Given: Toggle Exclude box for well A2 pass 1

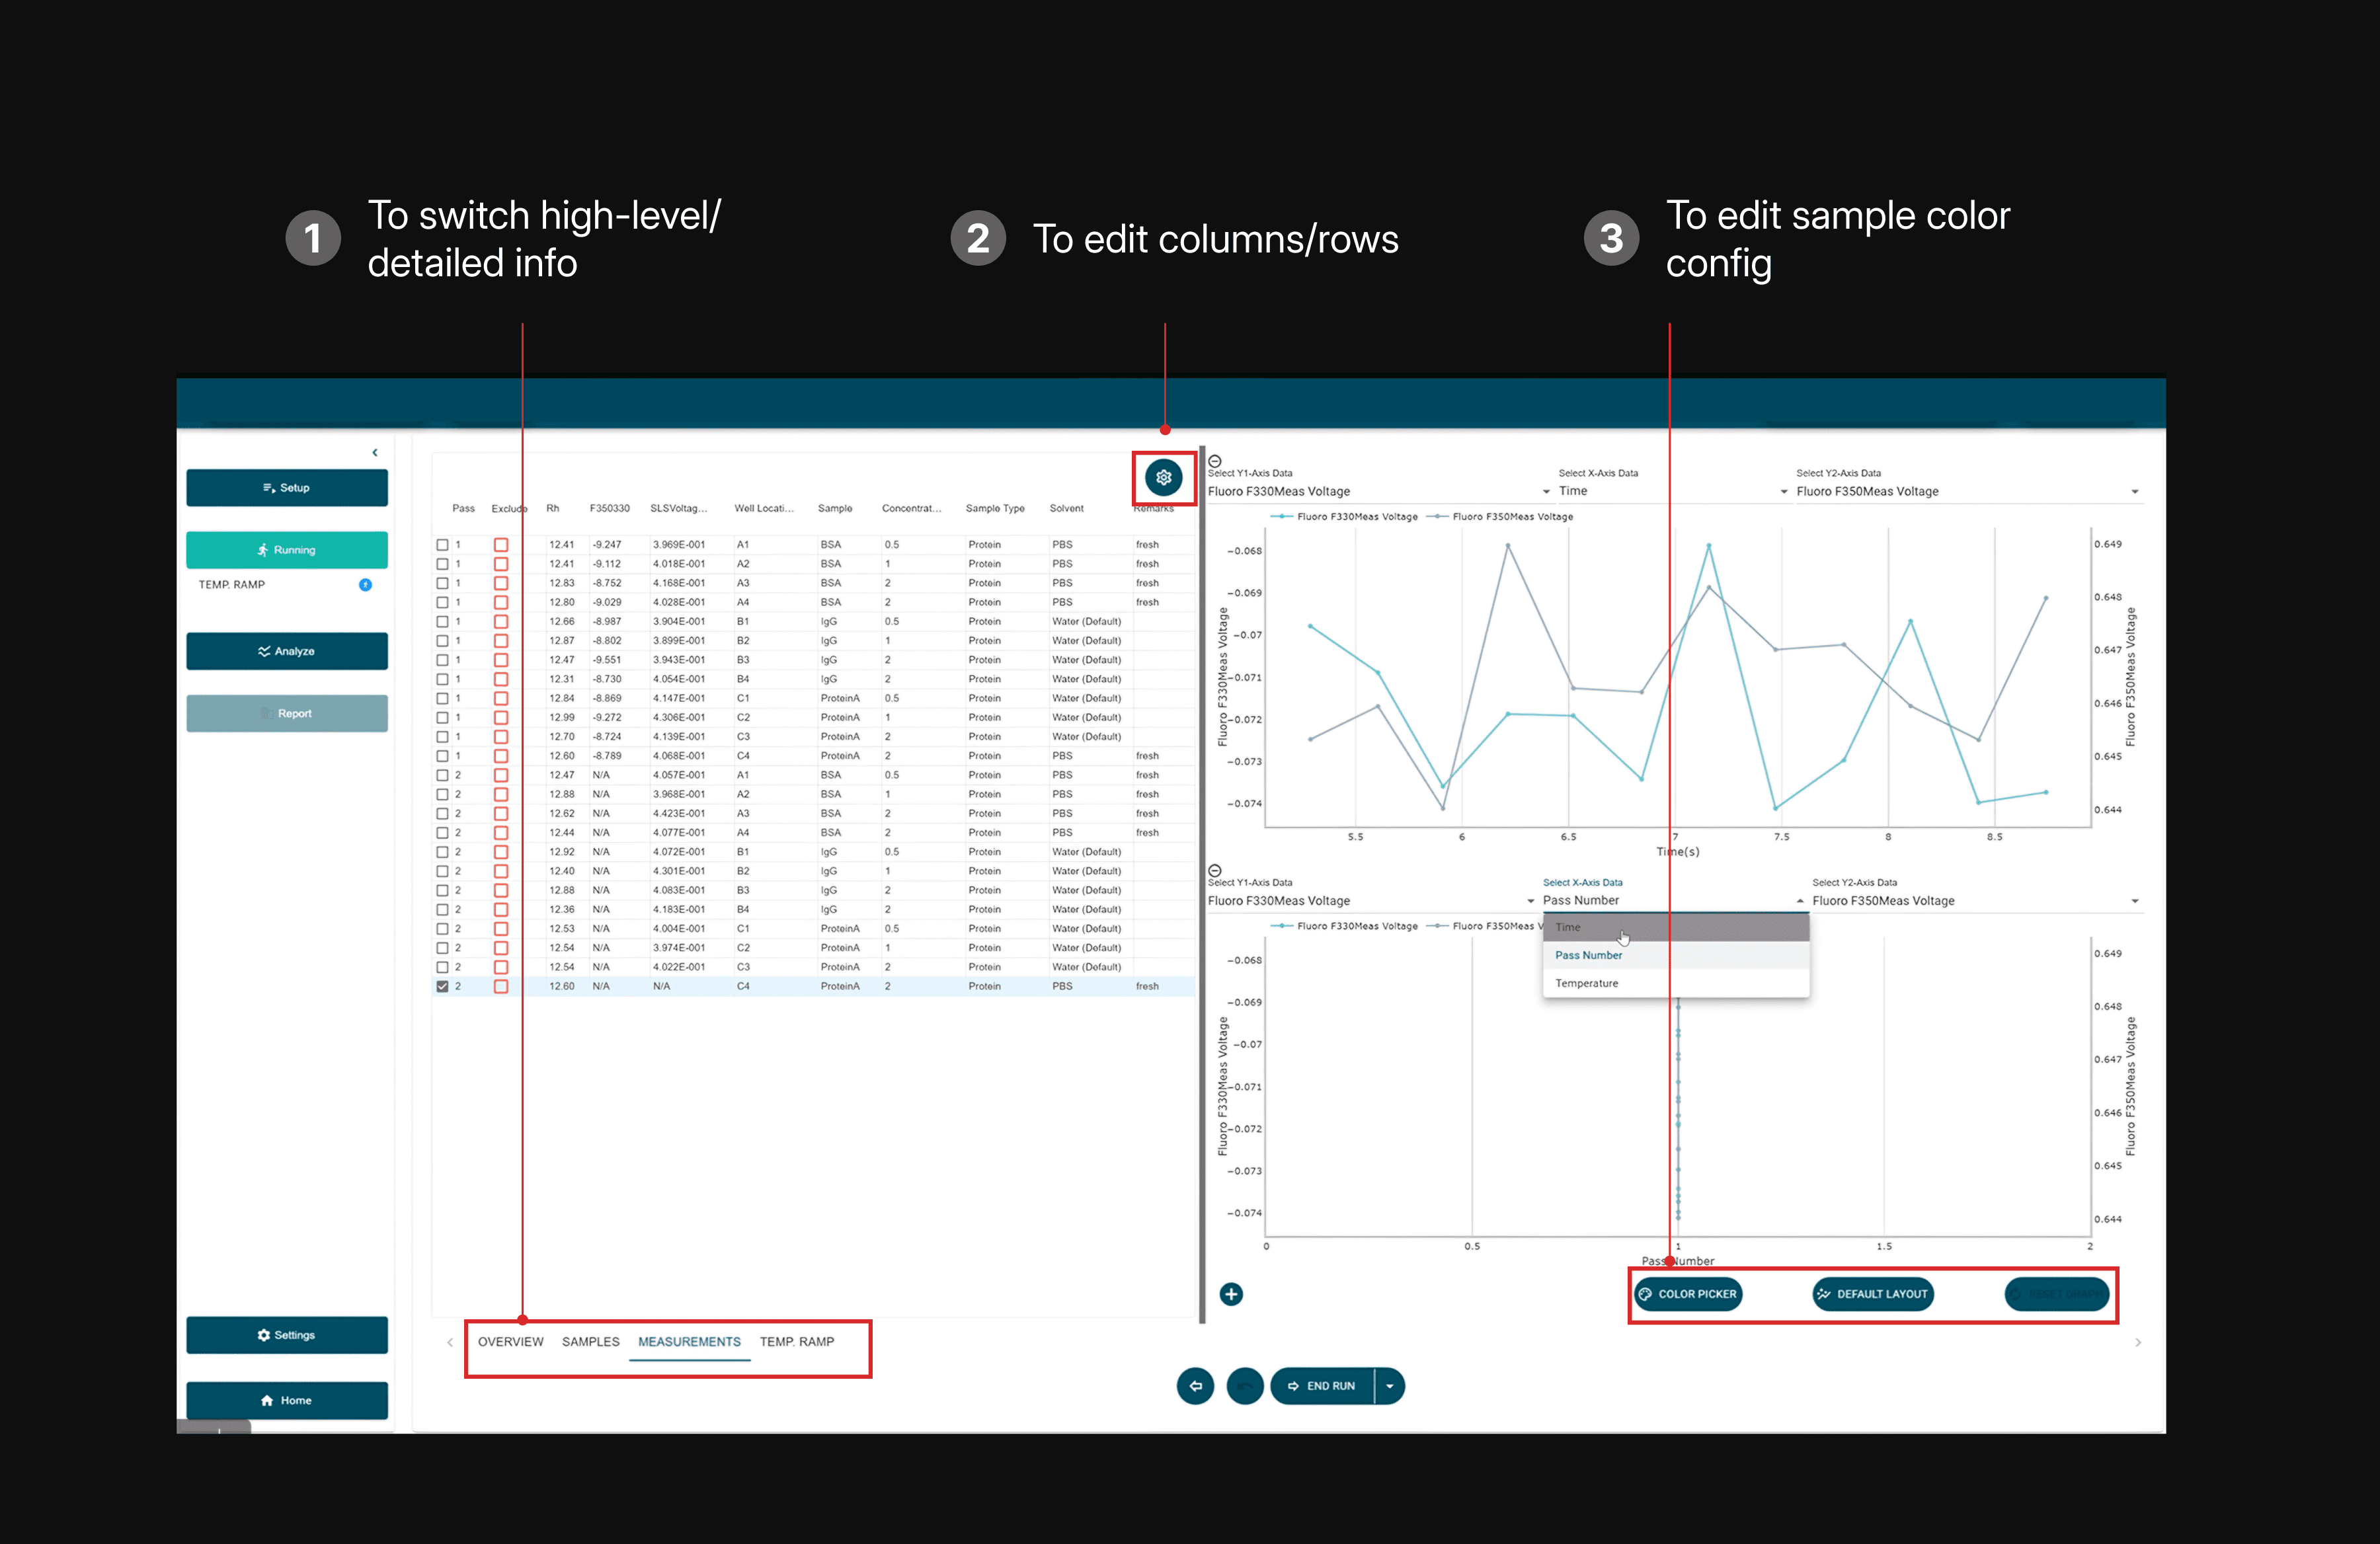Looking at the screenshot, I should [501, 564].
